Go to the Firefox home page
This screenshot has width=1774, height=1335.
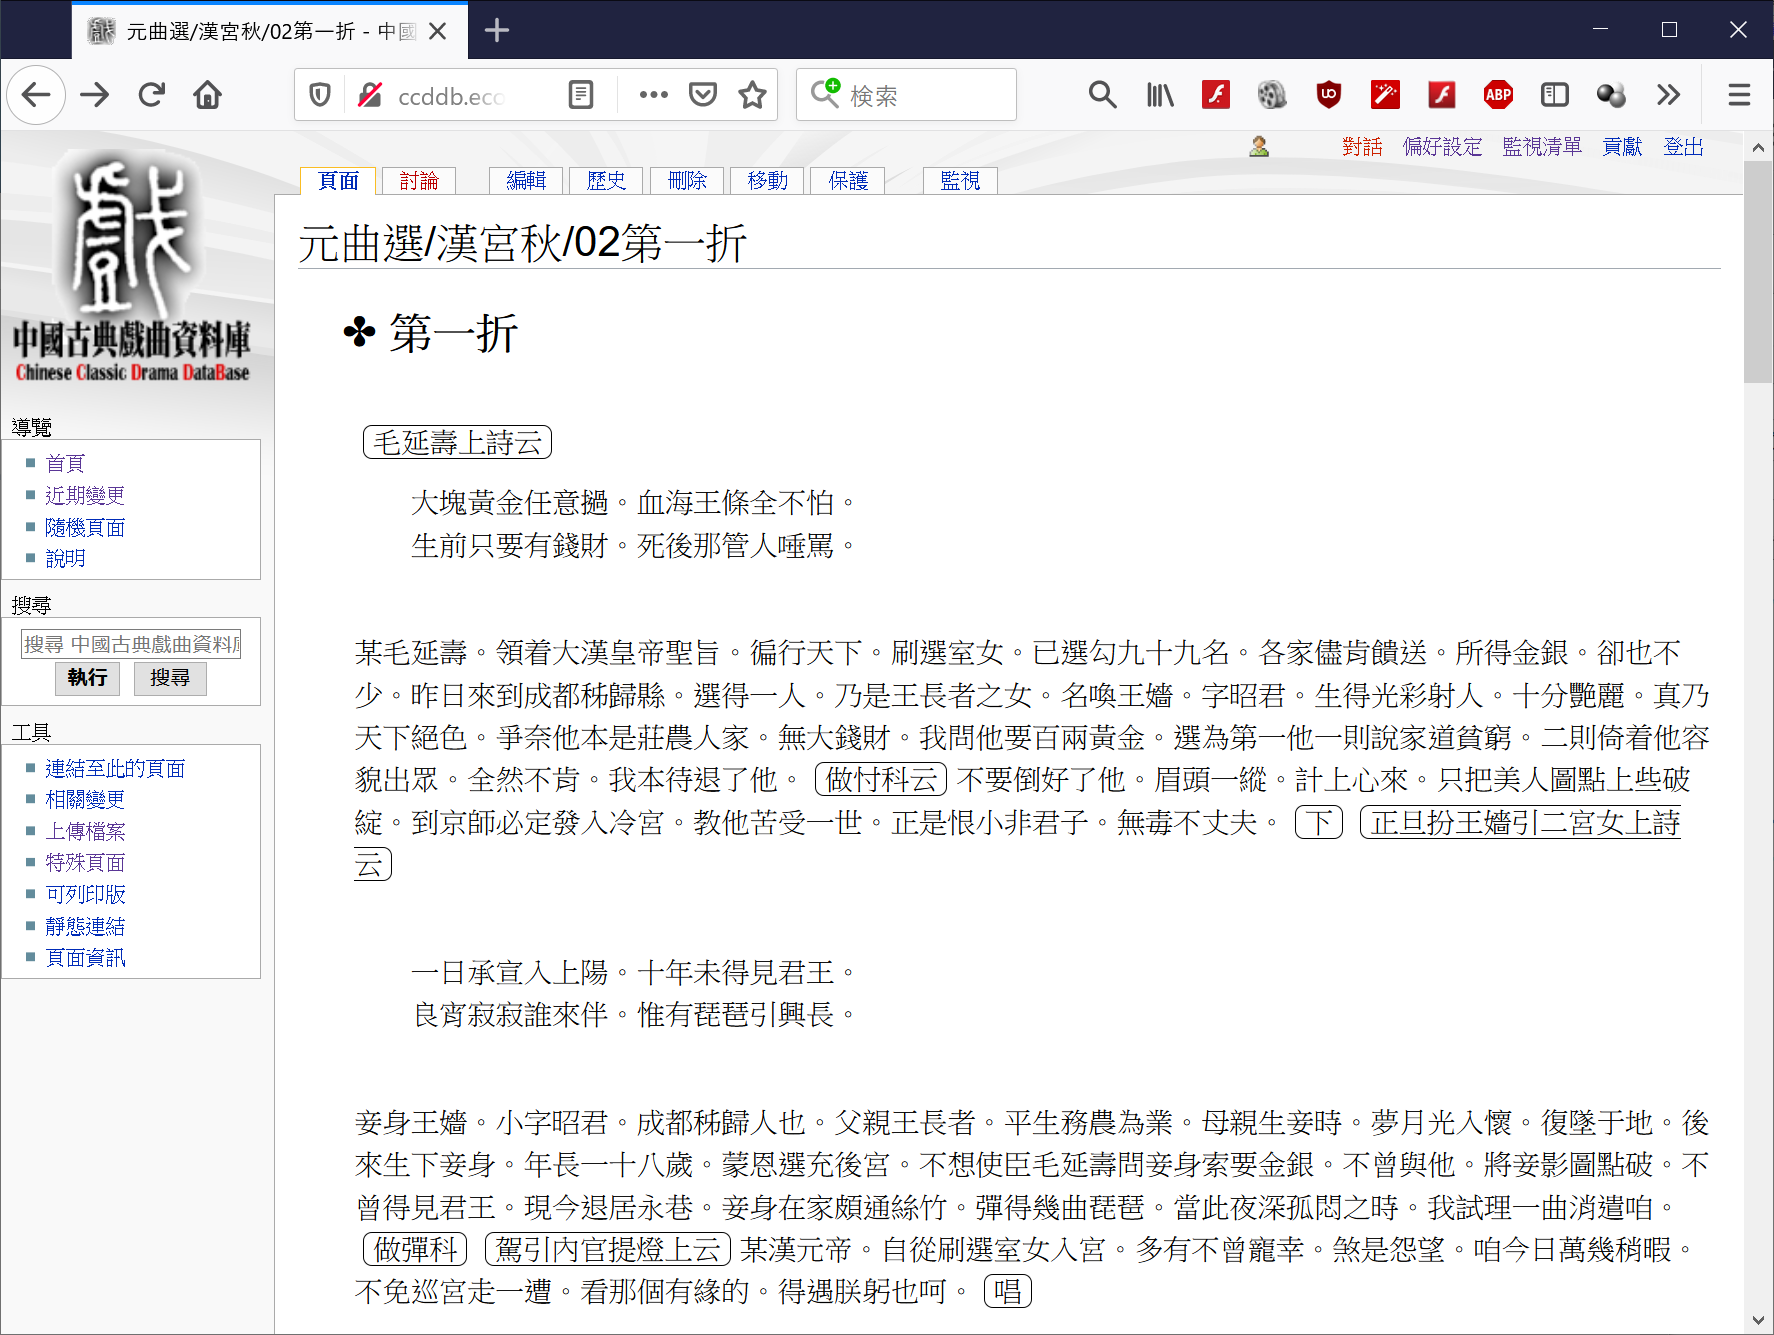(x=208, y=95)
